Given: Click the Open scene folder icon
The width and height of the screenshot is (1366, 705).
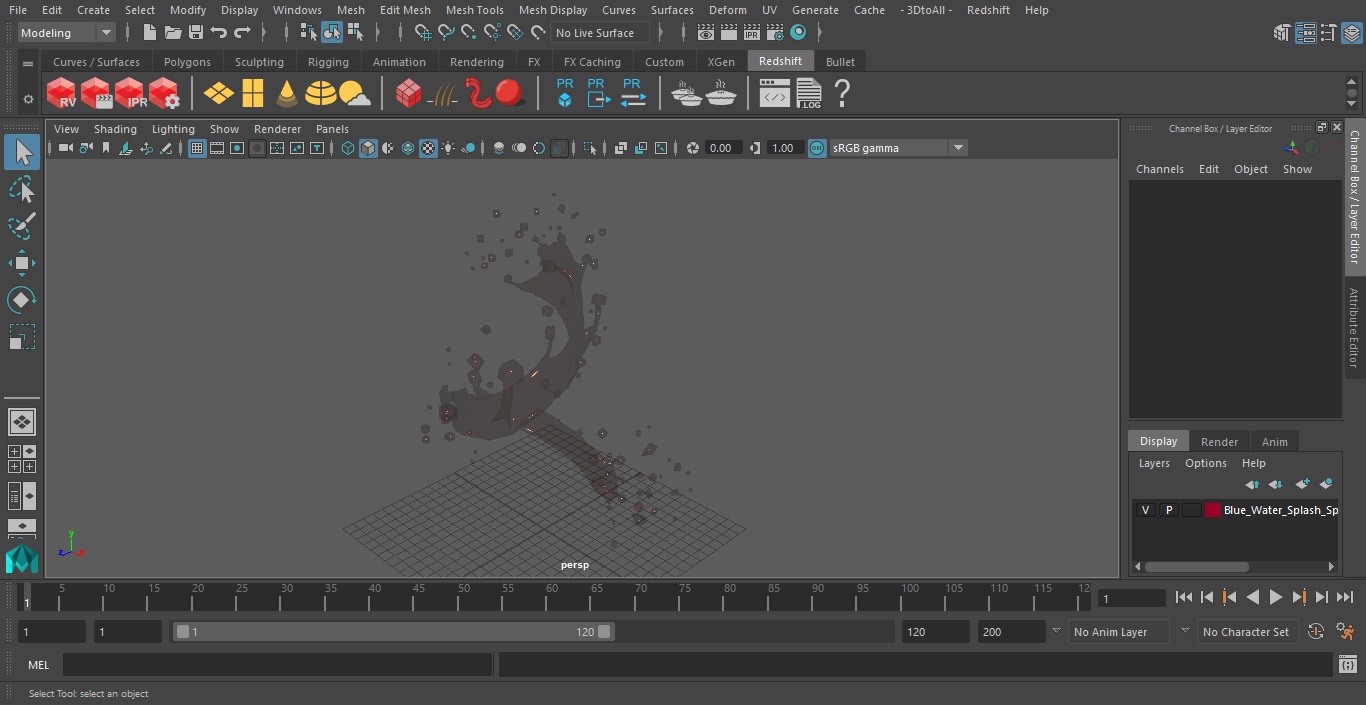Looking at the screenshot, I should (173, 33).
